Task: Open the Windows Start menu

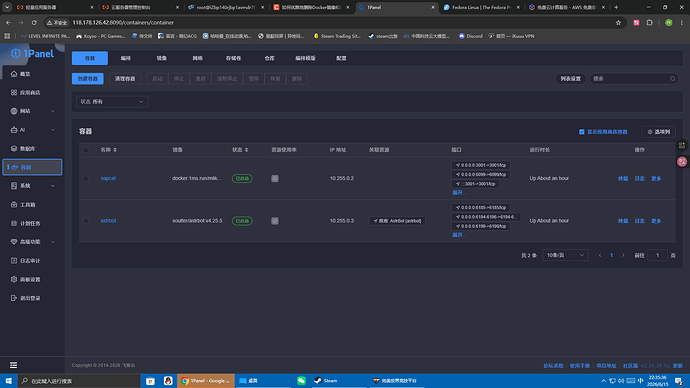Action: 8,381
